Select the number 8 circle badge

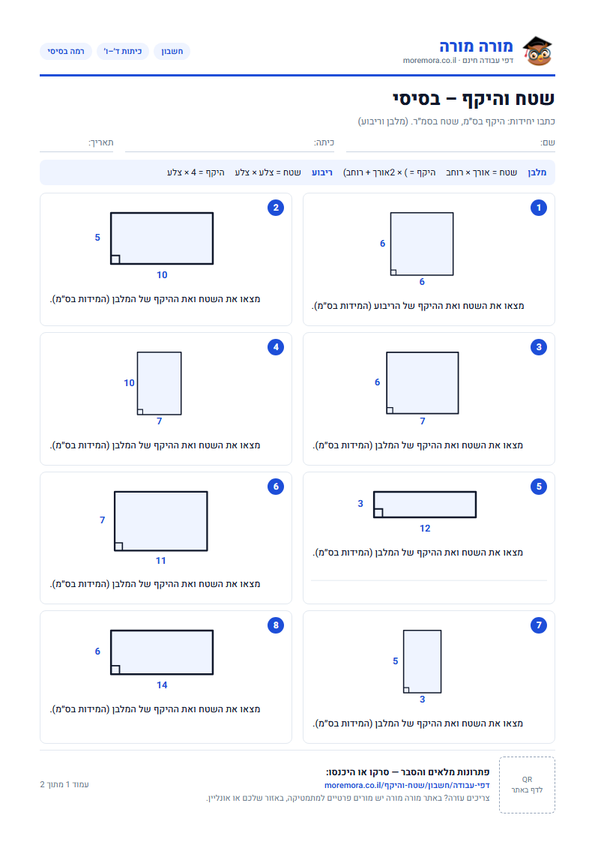tap(275, 625)
